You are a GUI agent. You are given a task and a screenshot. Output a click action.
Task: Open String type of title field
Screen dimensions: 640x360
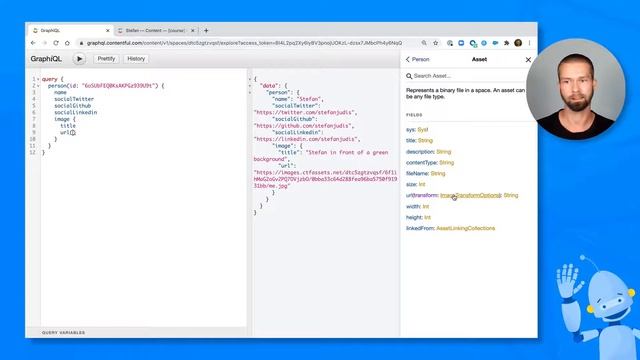425,140
